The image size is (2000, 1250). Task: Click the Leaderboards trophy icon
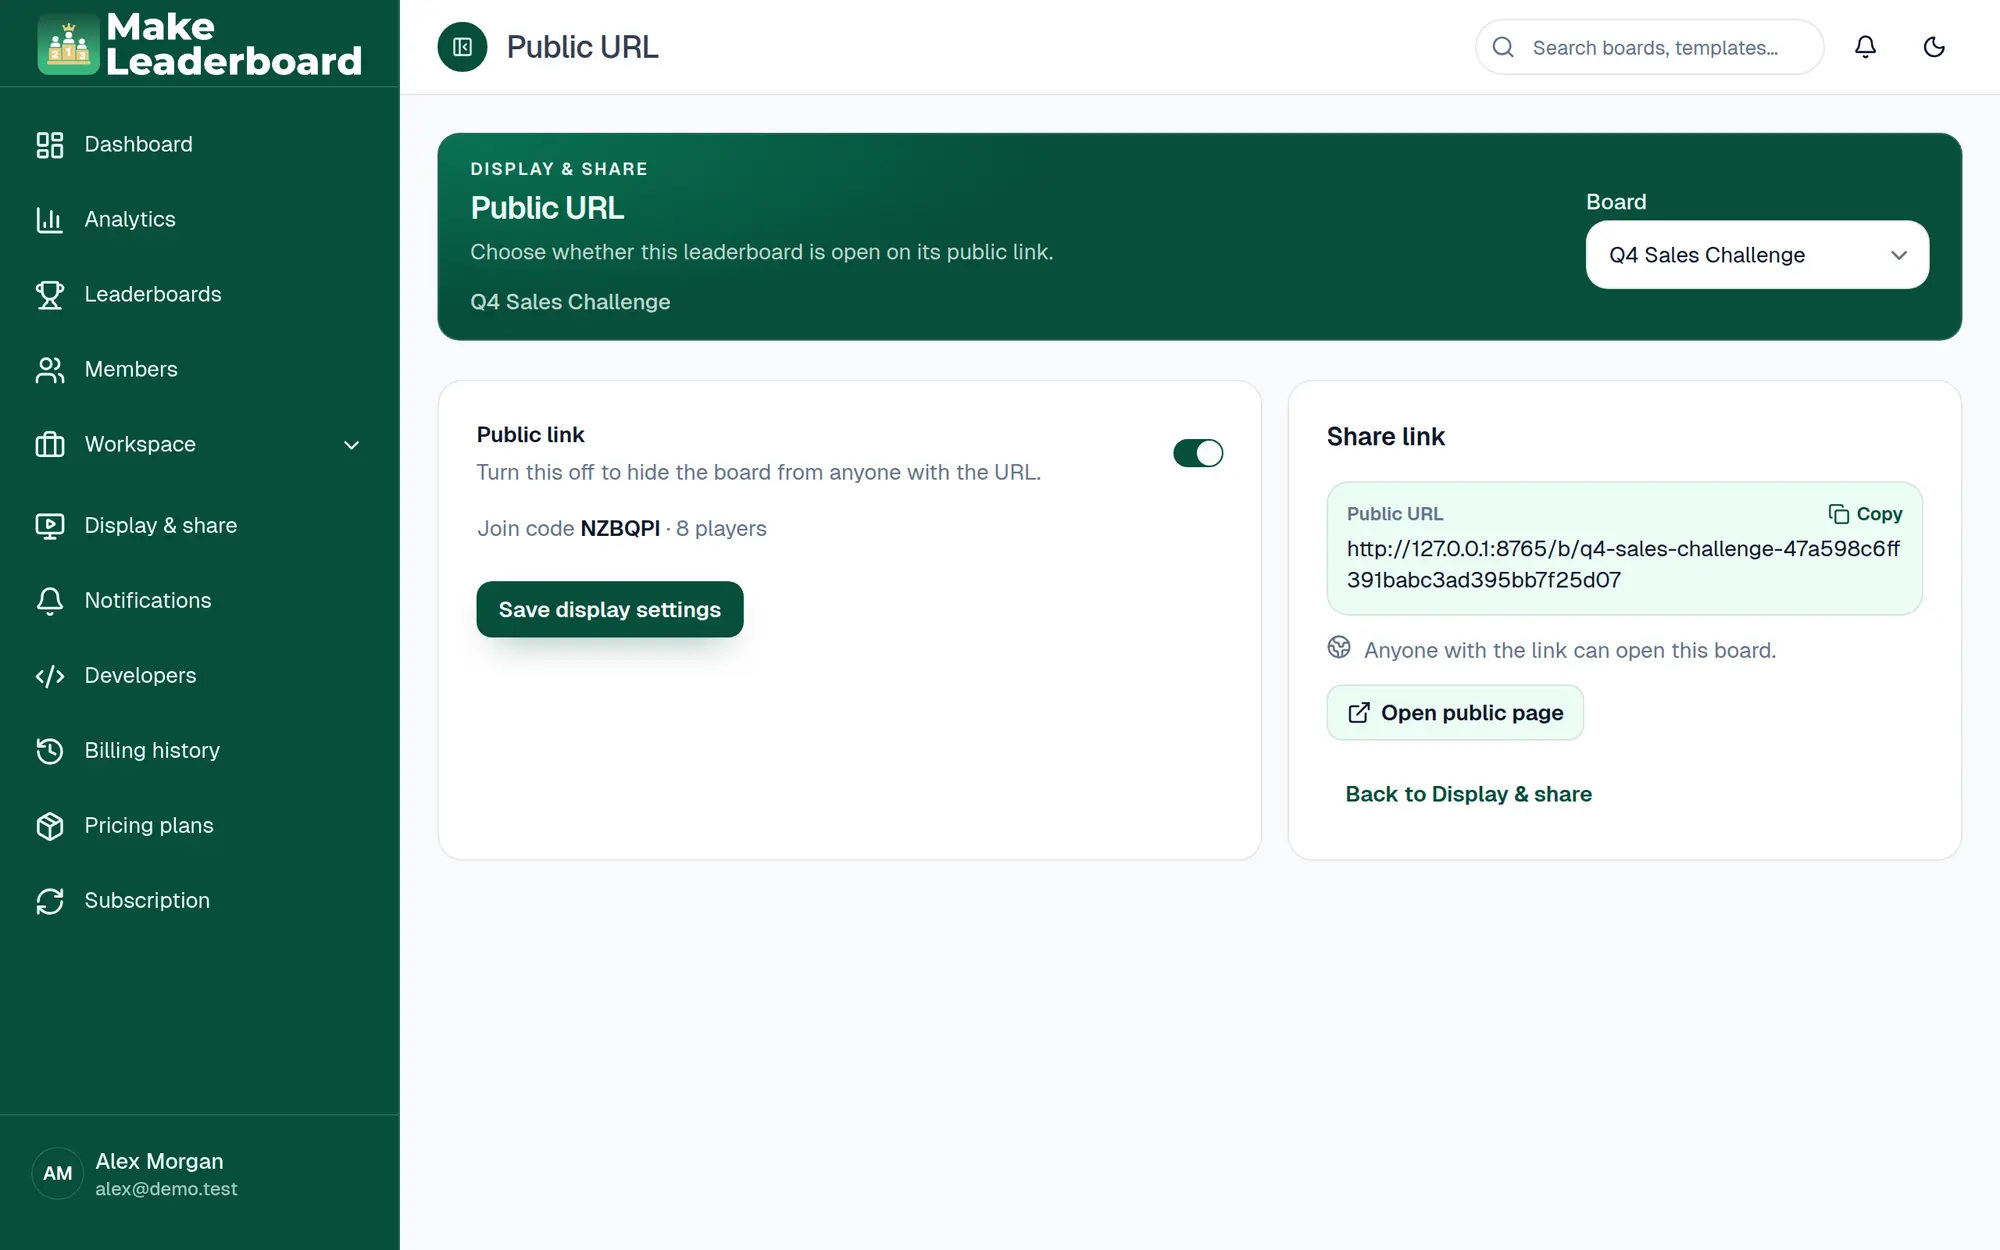[x=50, y=295]
